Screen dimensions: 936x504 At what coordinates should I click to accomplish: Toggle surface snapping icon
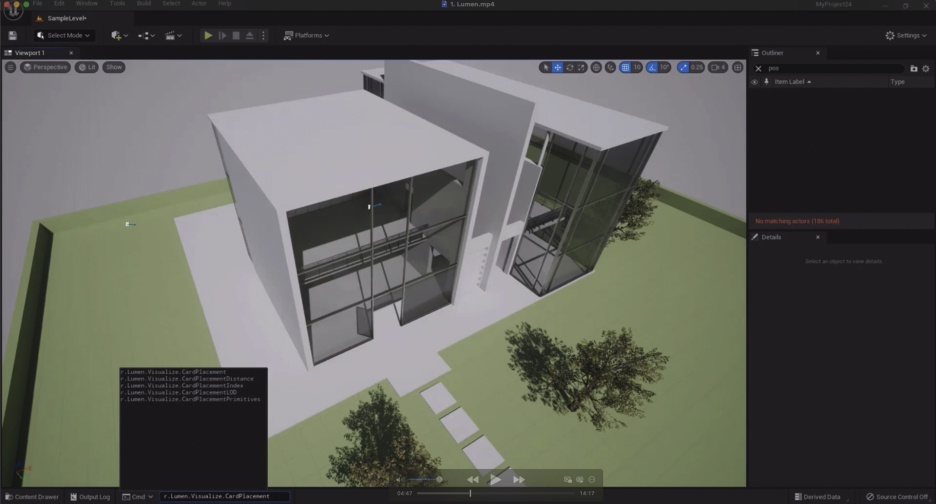[610, 67]
